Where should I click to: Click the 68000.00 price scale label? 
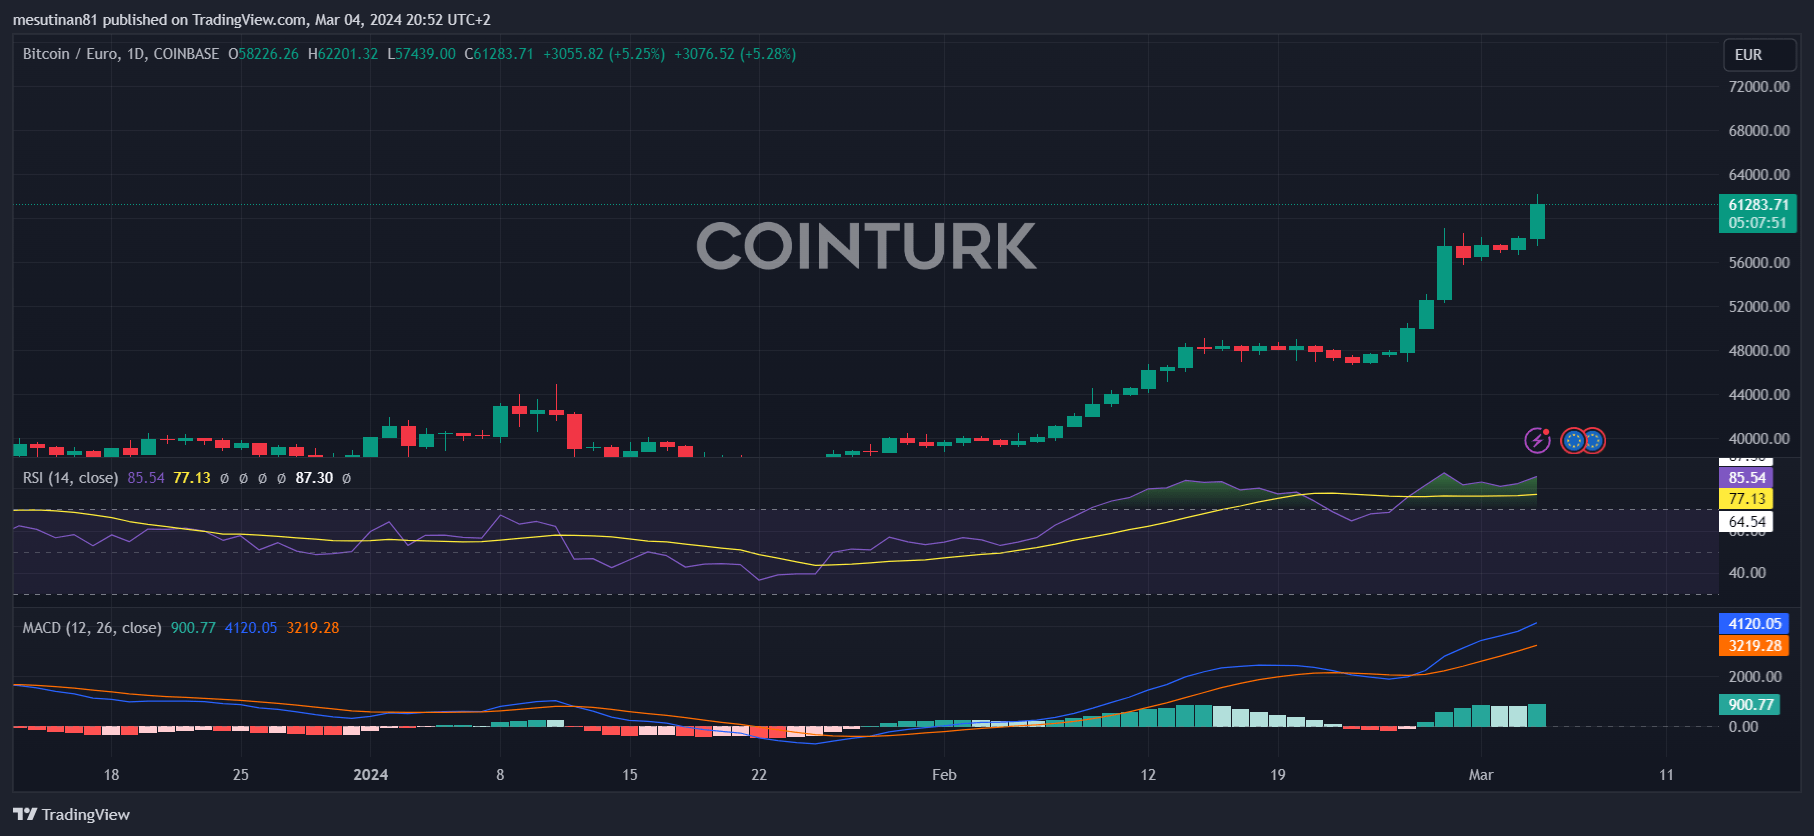click(x=1759, y=131)
